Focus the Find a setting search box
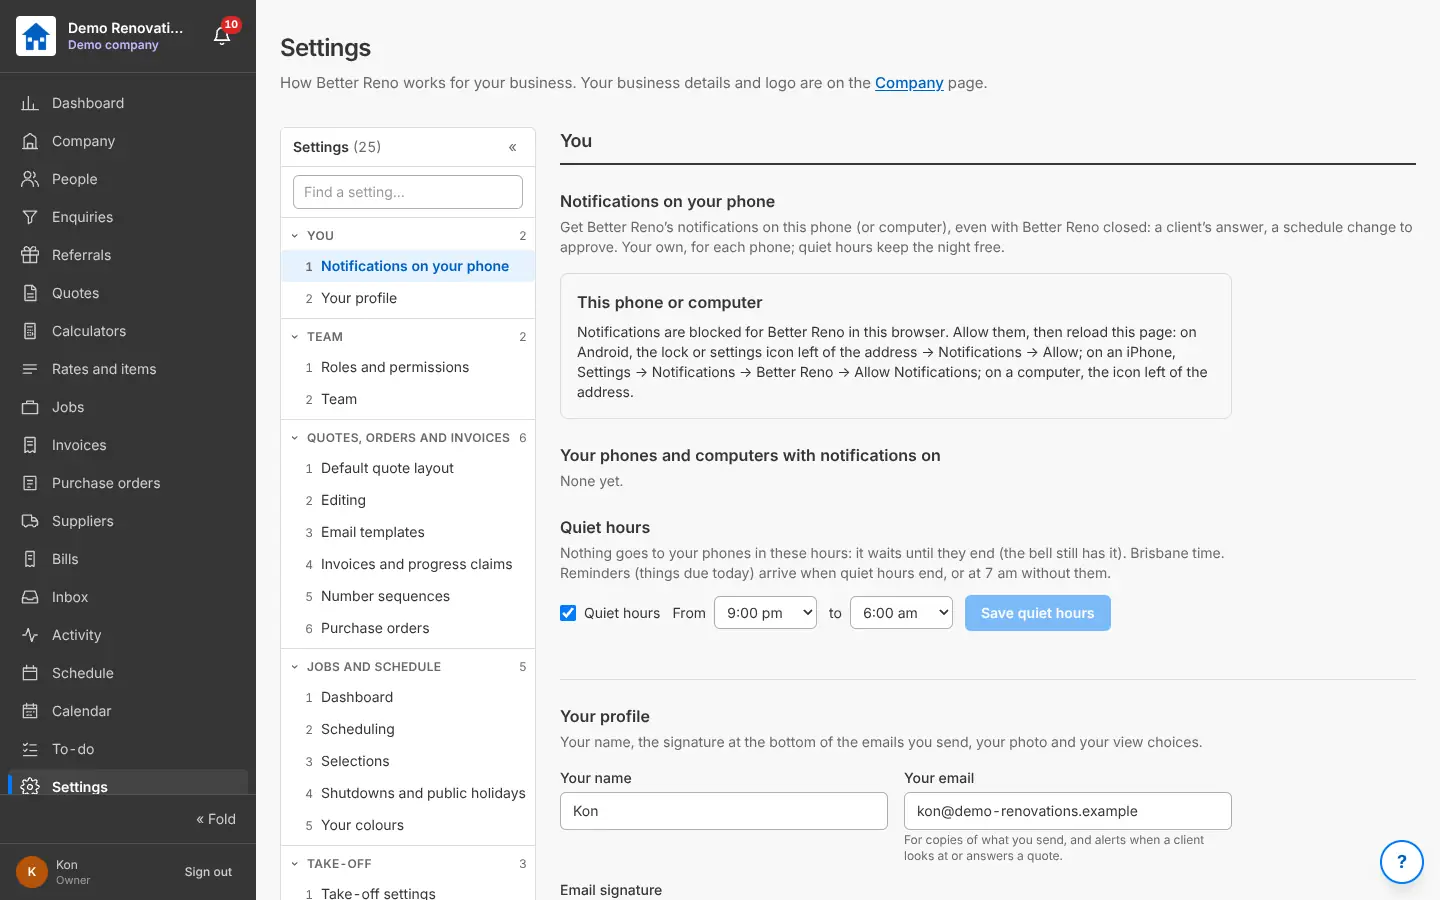 pyautogui.click(x=408, y=192)
